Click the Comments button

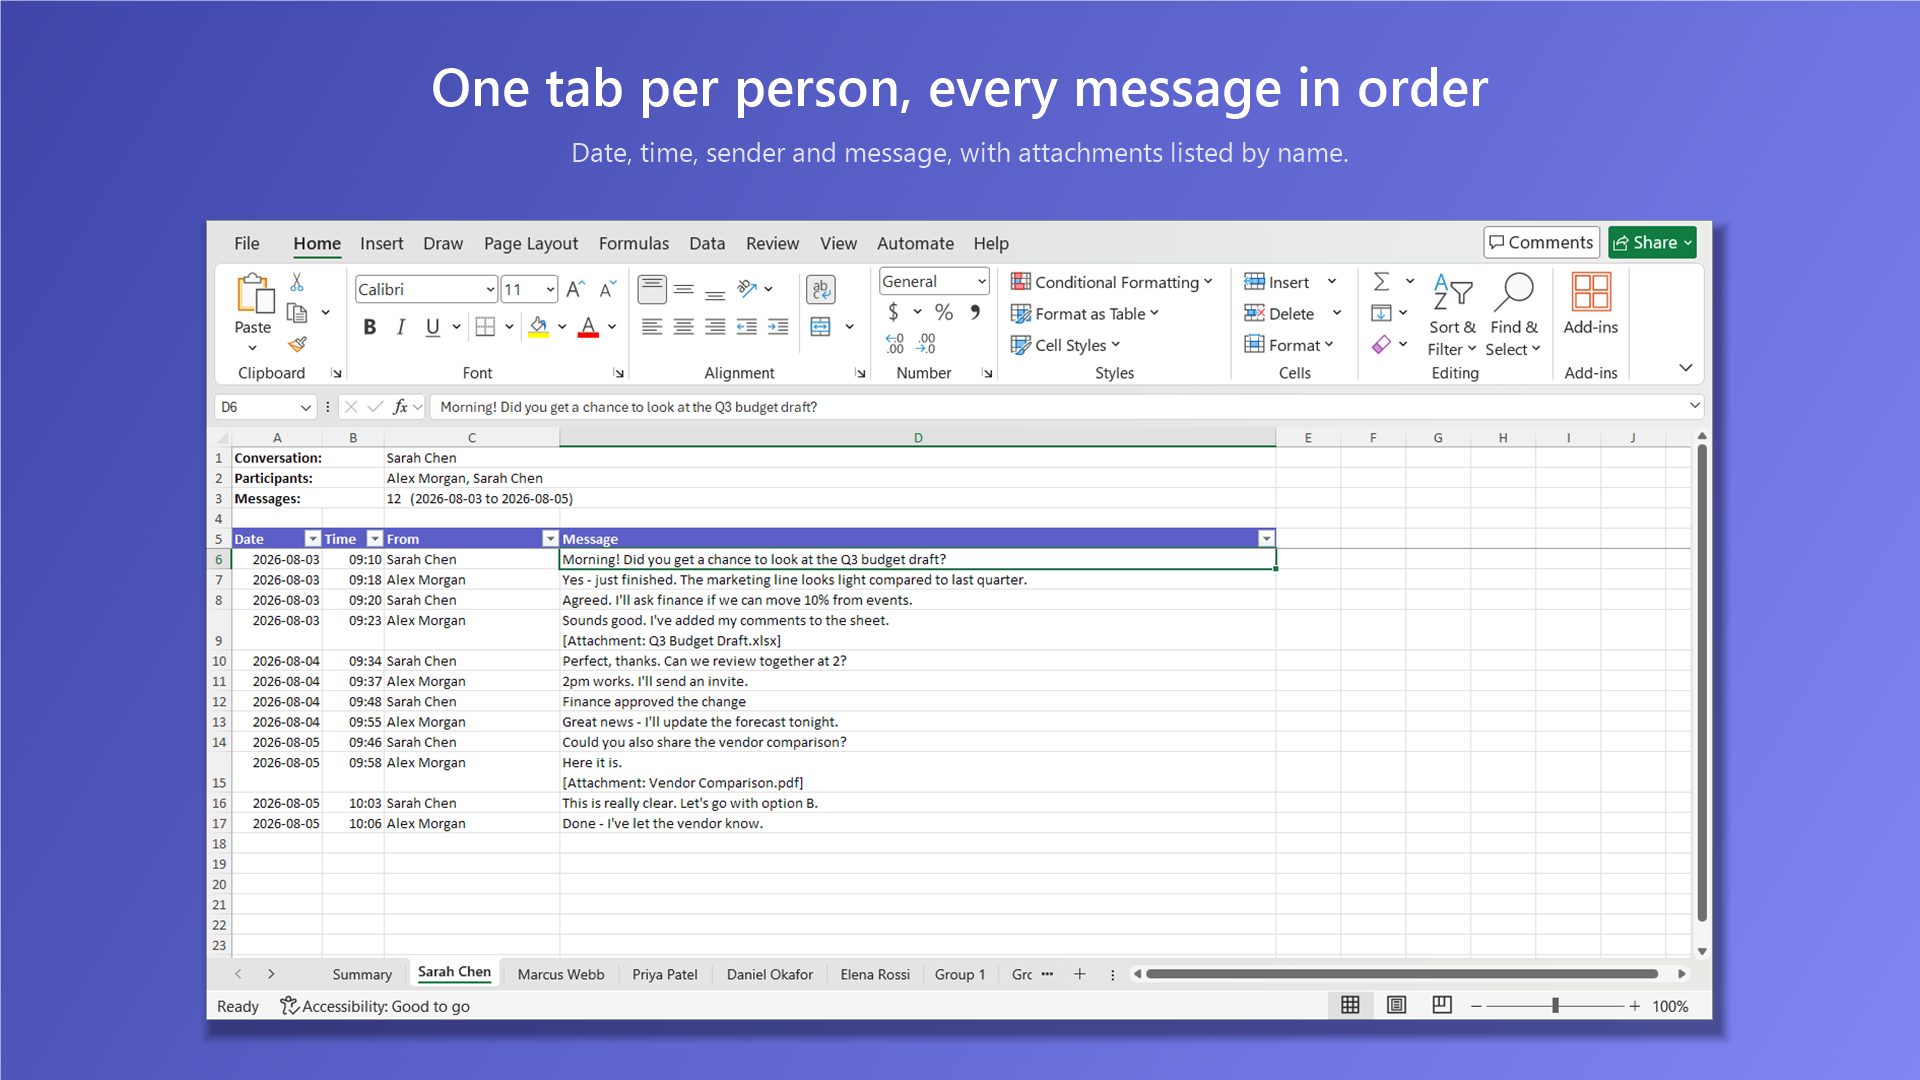tap(1541, 243)
